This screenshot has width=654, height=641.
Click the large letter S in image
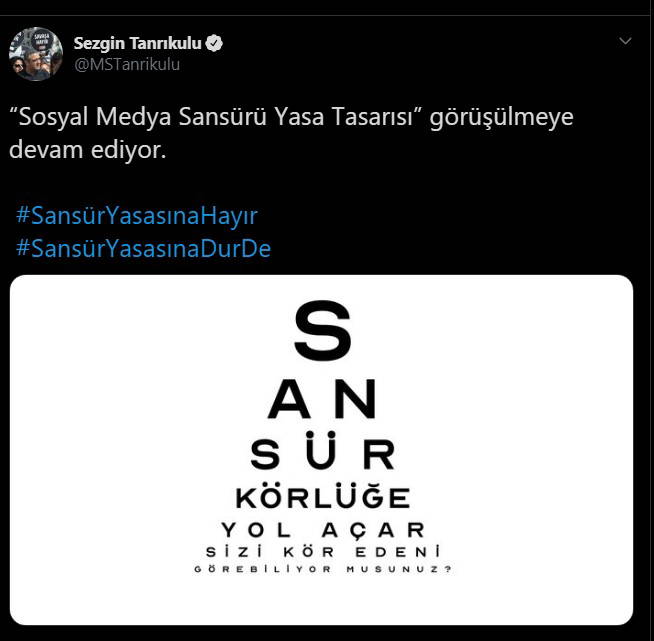point(323,331)
